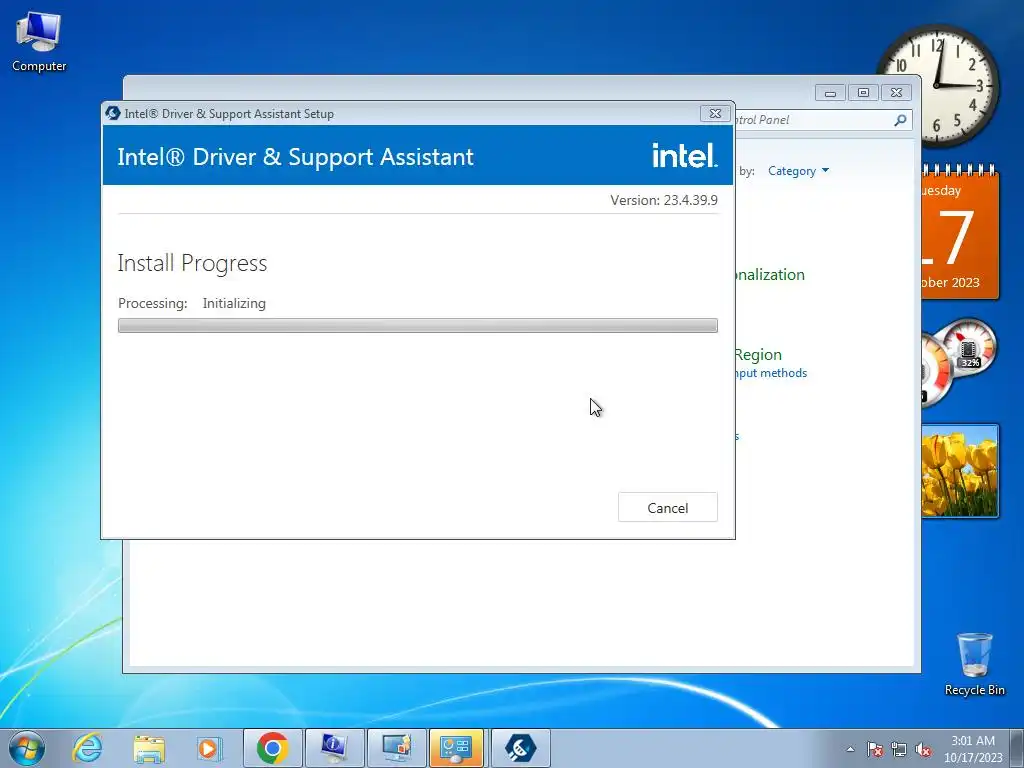Open Windows Media Player from the taskbar
1024x768 pixels.
pos(210,748)
